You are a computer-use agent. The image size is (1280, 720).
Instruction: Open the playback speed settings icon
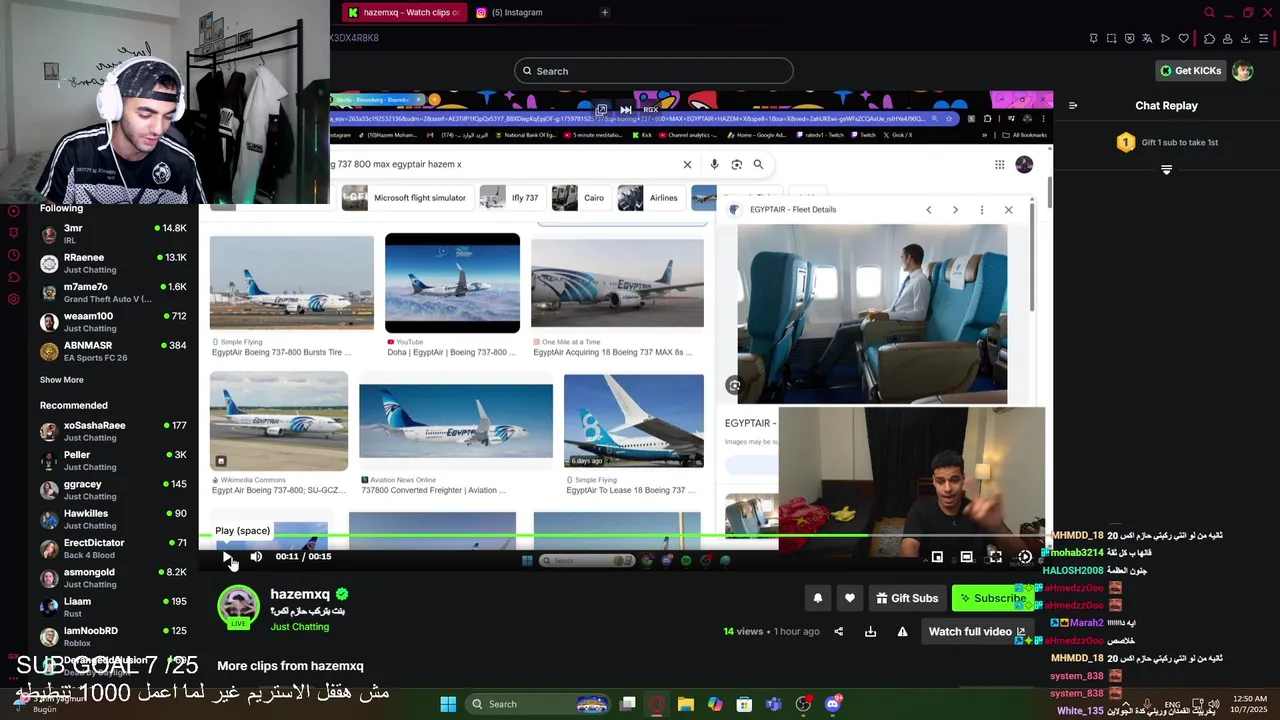[x=1025, y=557]
